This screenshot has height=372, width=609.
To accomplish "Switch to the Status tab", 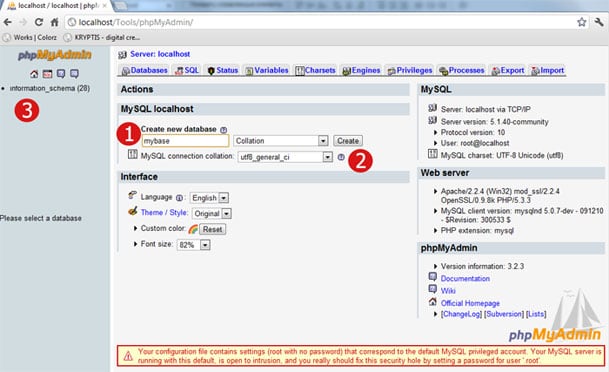I will 223,70.
